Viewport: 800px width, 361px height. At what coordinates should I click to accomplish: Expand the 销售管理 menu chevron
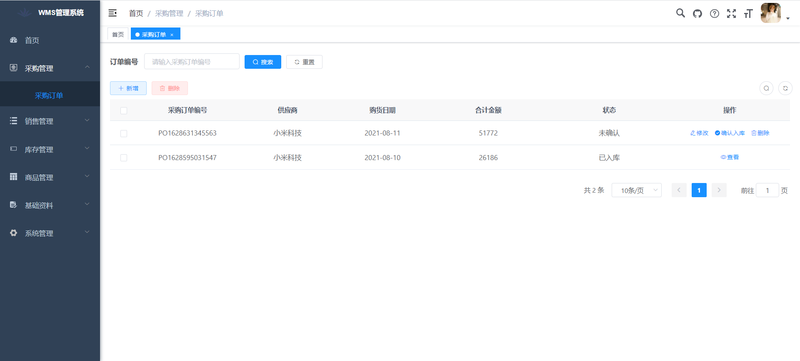point(87,121)
